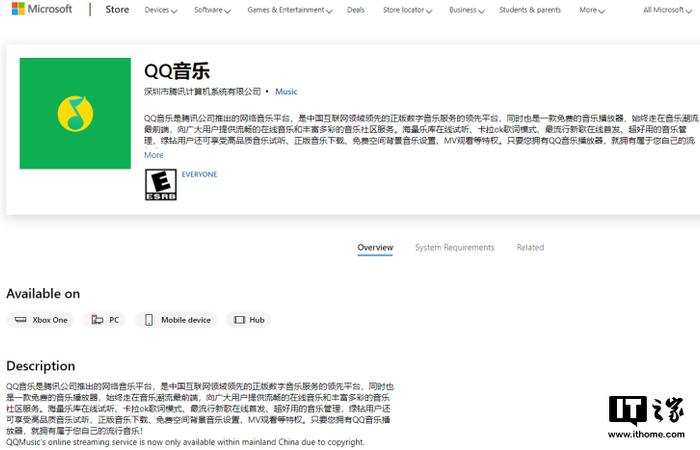Screen dimensions: 700x450
Task: Click the Available on heading
Action: click(x=43, y=294)
